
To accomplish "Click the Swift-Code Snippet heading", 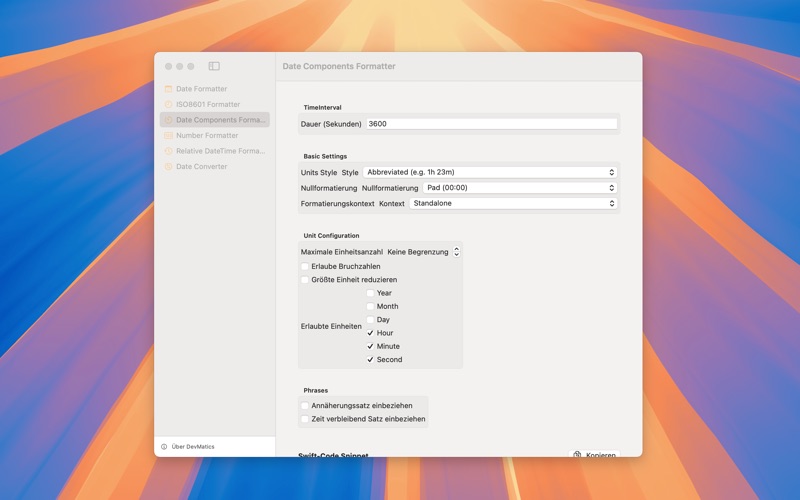I will (x=333, y=455).
